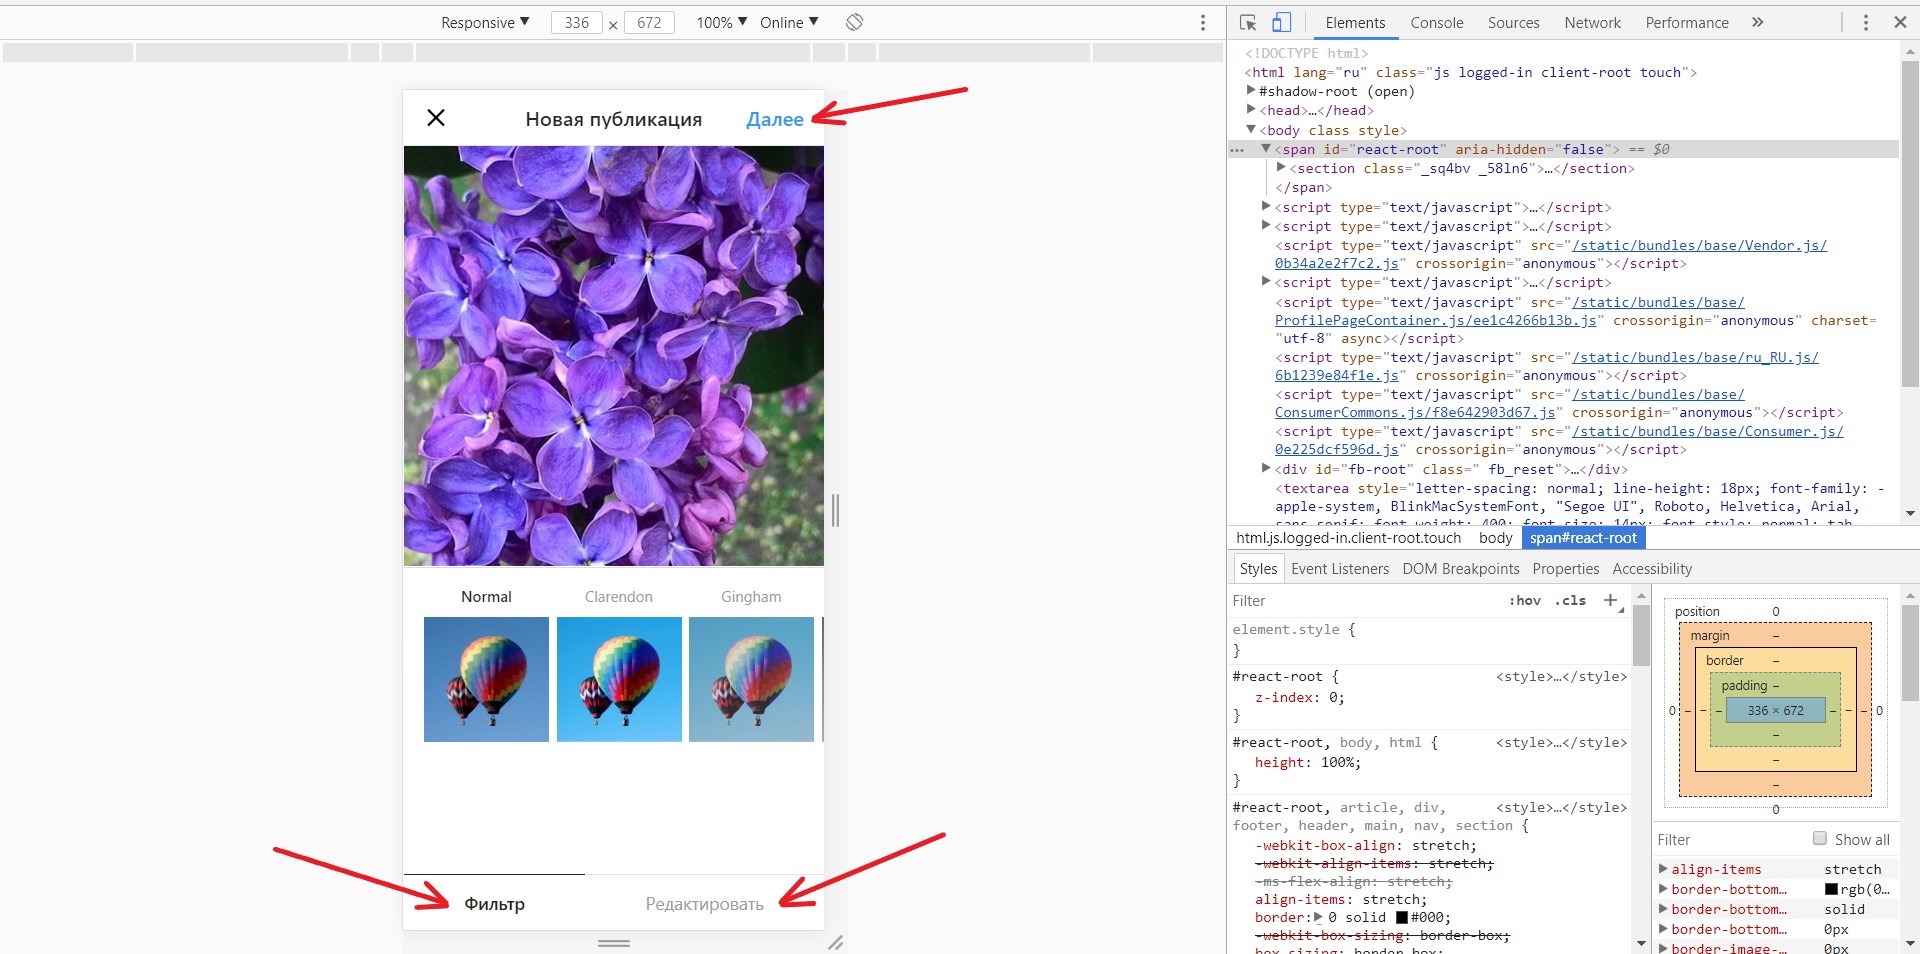The image size is (1920, 954).
Task: Expand the border shorthand triangle in styles
Action: click(1318, 917)
